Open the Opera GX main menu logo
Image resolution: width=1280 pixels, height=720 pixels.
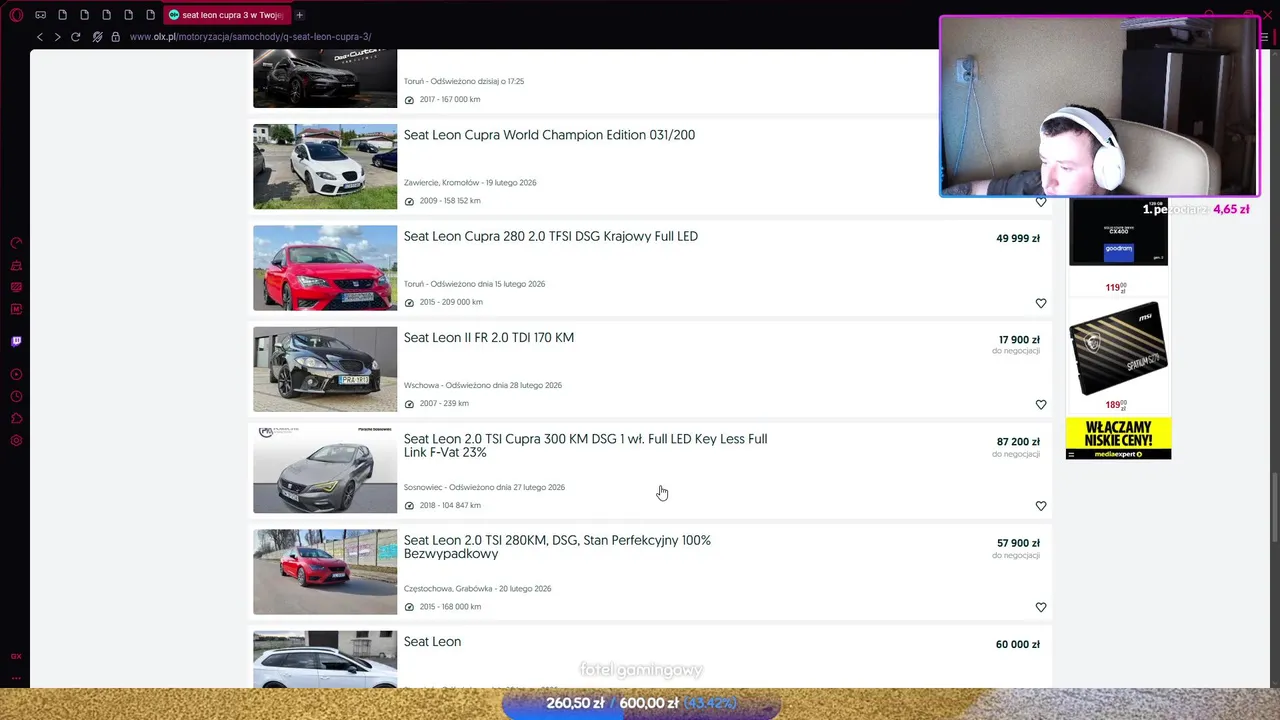tap(16, 15)
